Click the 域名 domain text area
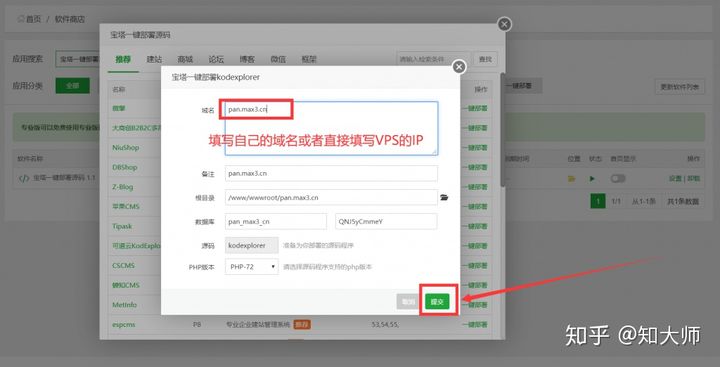 (x=331, y=129)
